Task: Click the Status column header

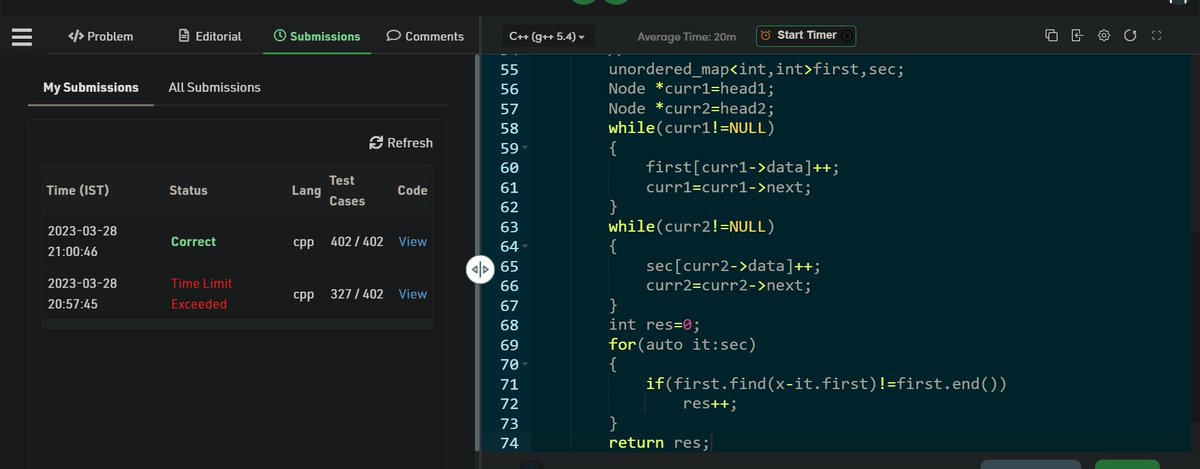Action: pos(188,190)
